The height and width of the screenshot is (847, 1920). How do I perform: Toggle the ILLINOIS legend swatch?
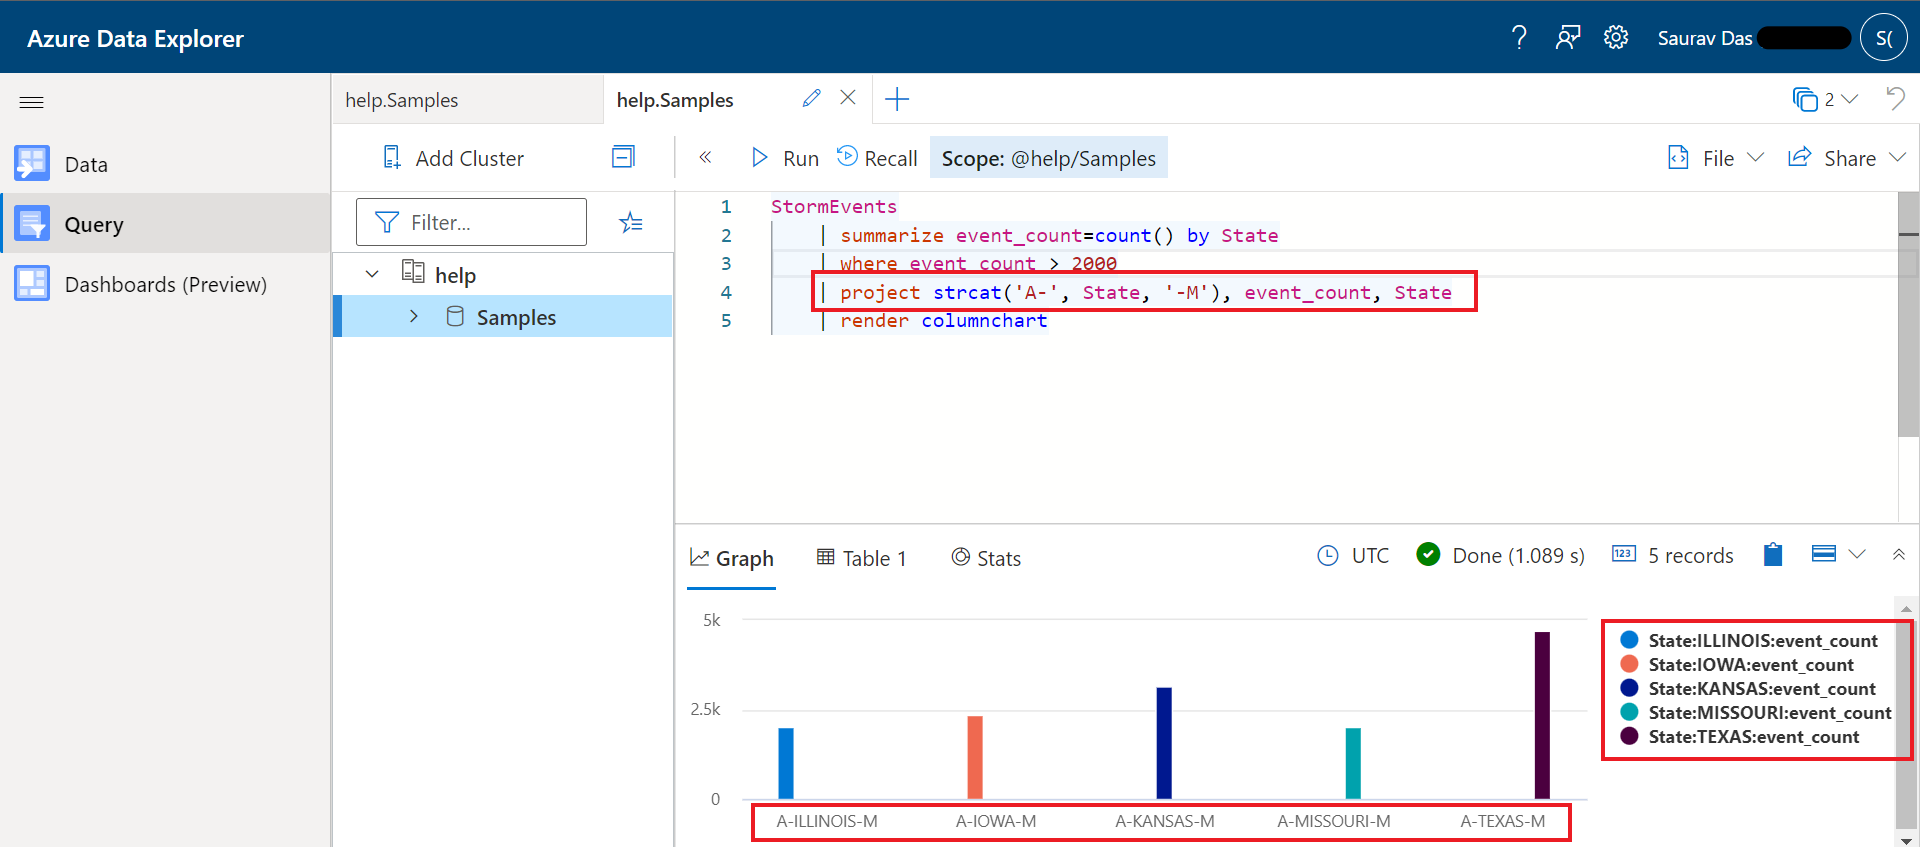(1629, 640)
